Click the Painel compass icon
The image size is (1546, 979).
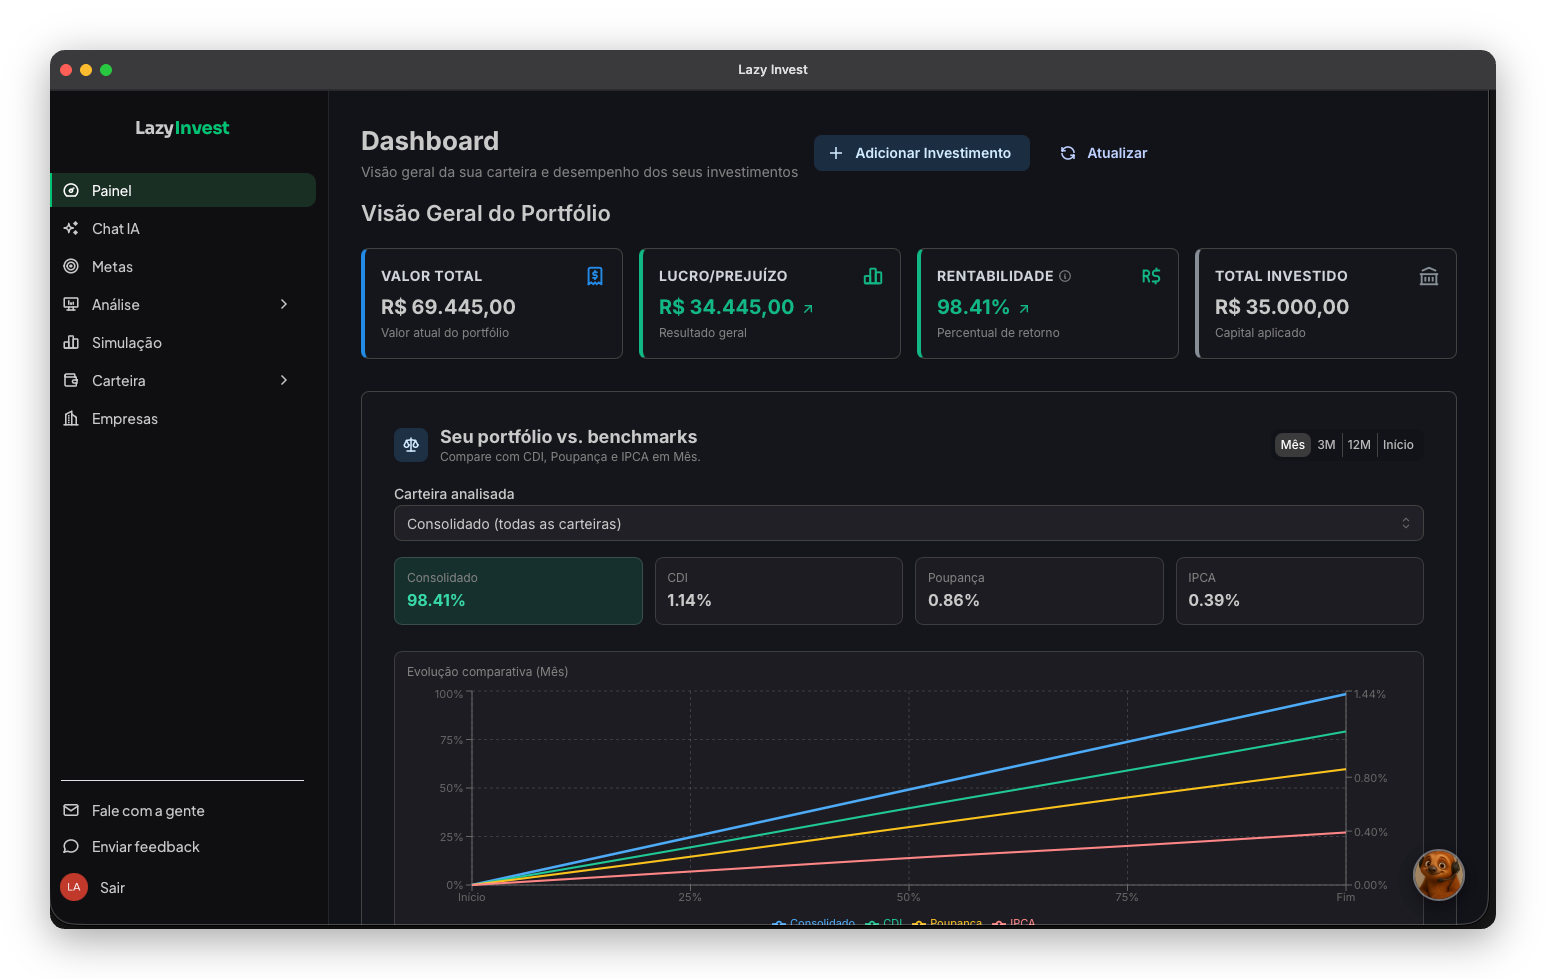pos(71,190)
